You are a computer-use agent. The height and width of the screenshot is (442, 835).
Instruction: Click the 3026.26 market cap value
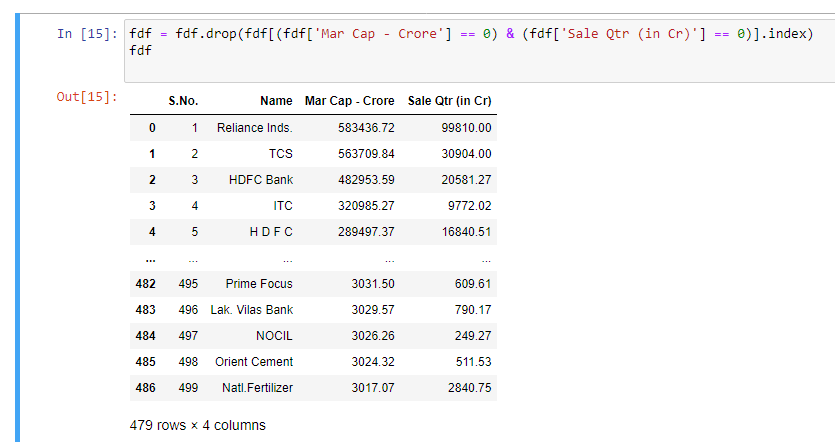tap(373, 336)
